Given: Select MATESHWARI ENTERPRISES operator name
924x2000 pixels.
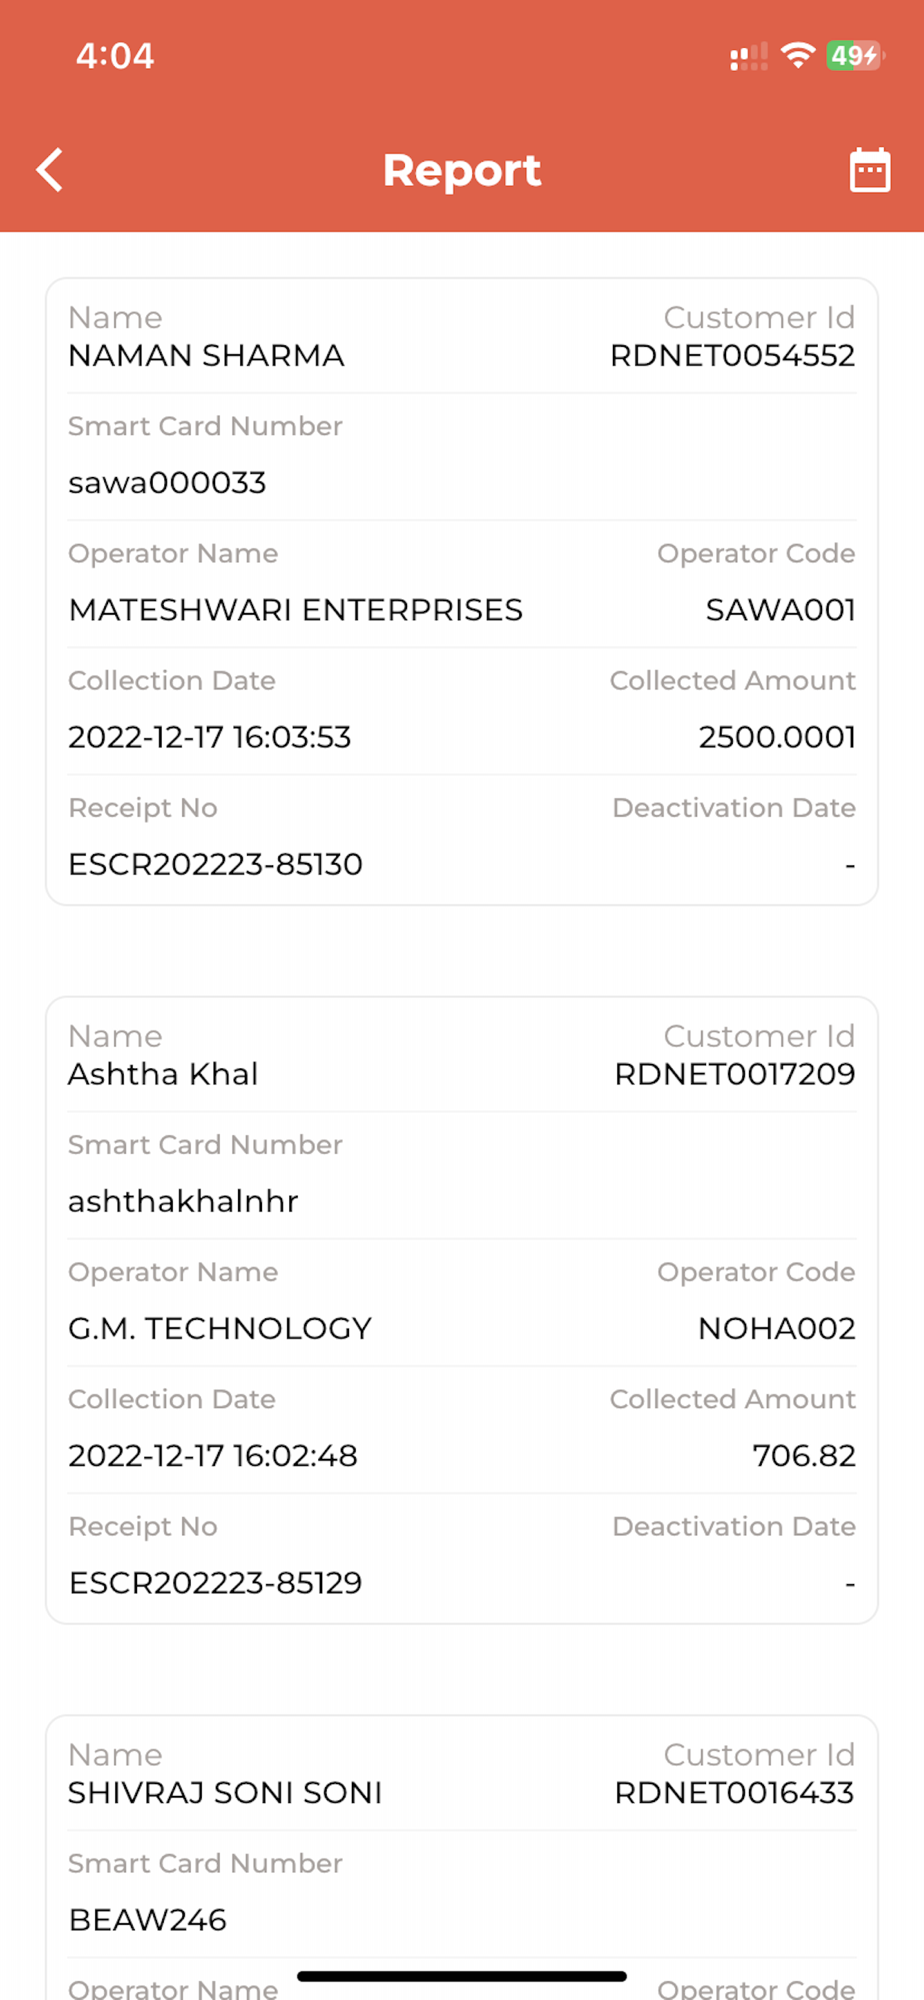Looking at the screenshot, I should [x=296, y=610].
